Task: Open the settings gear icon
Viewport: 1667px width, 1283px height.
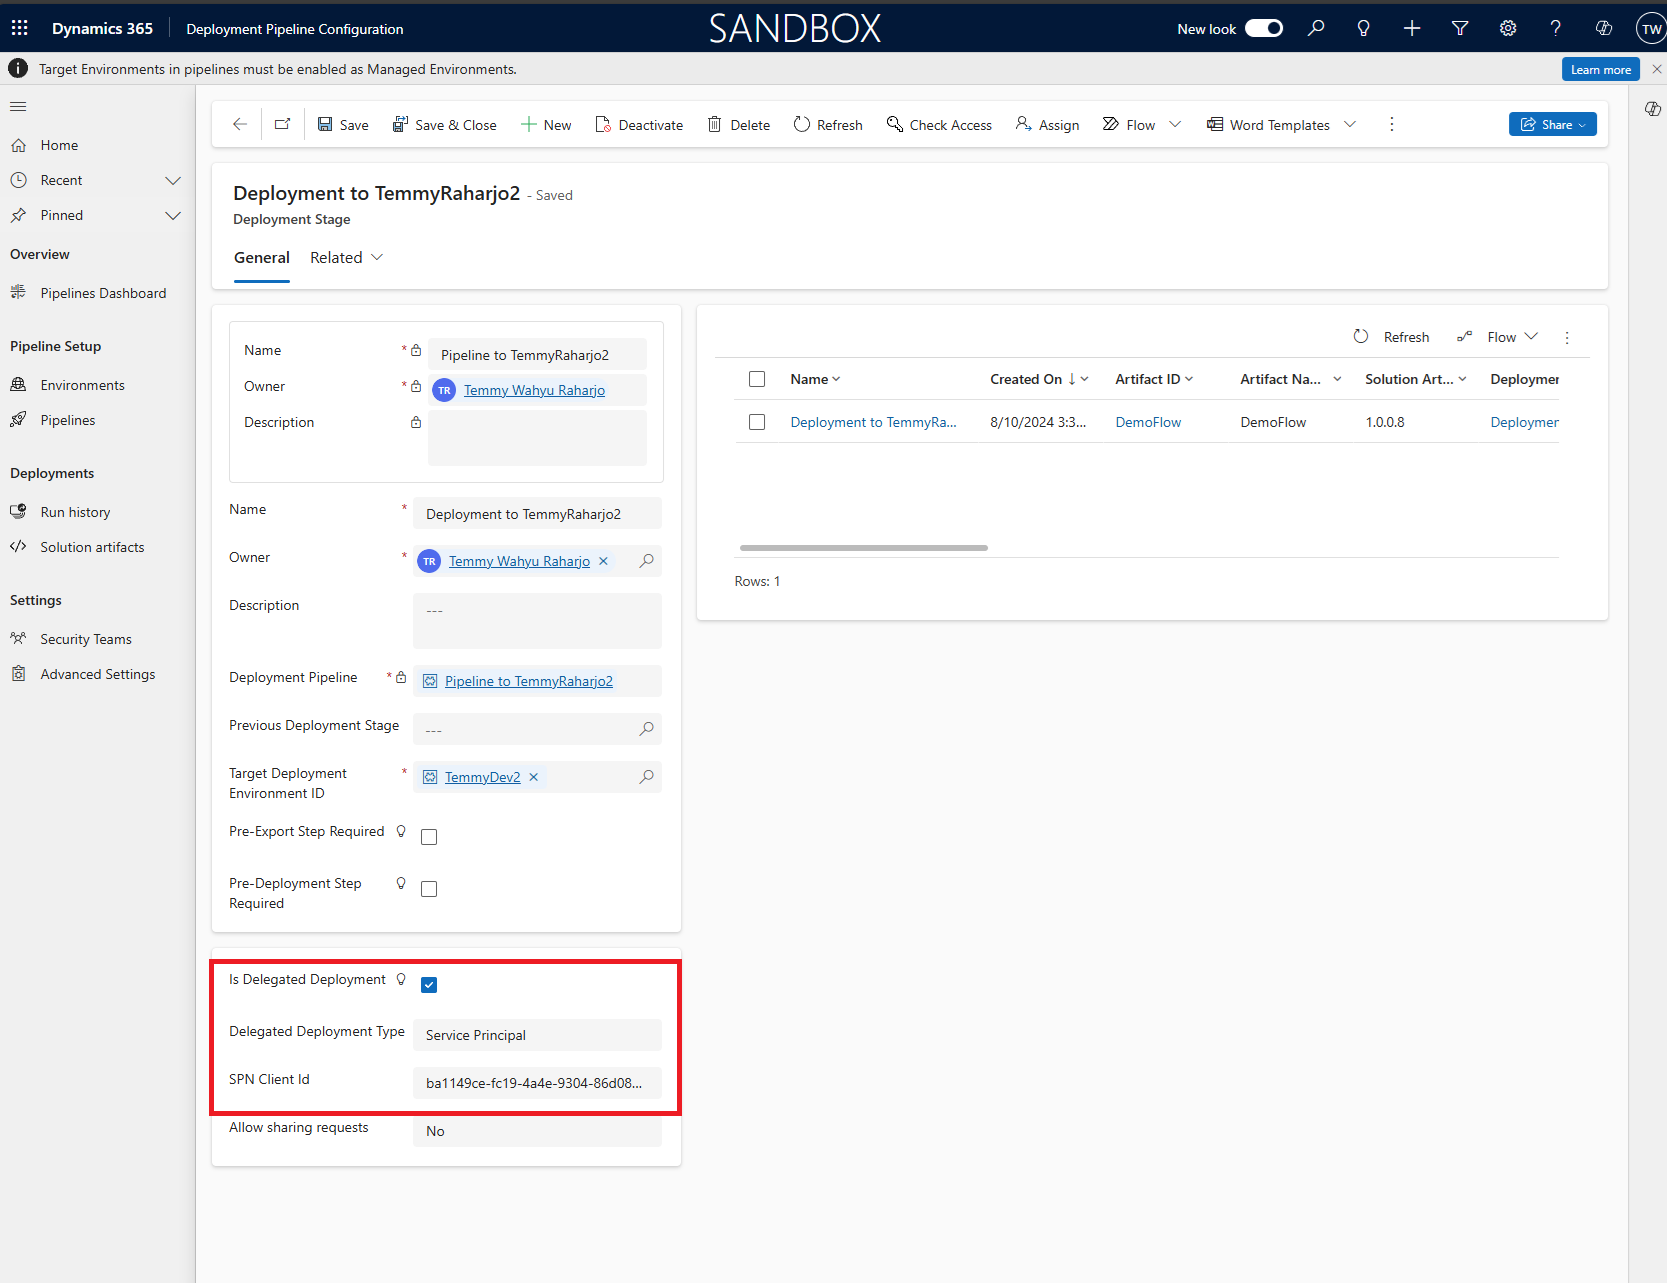Action: coord(1508,28)
